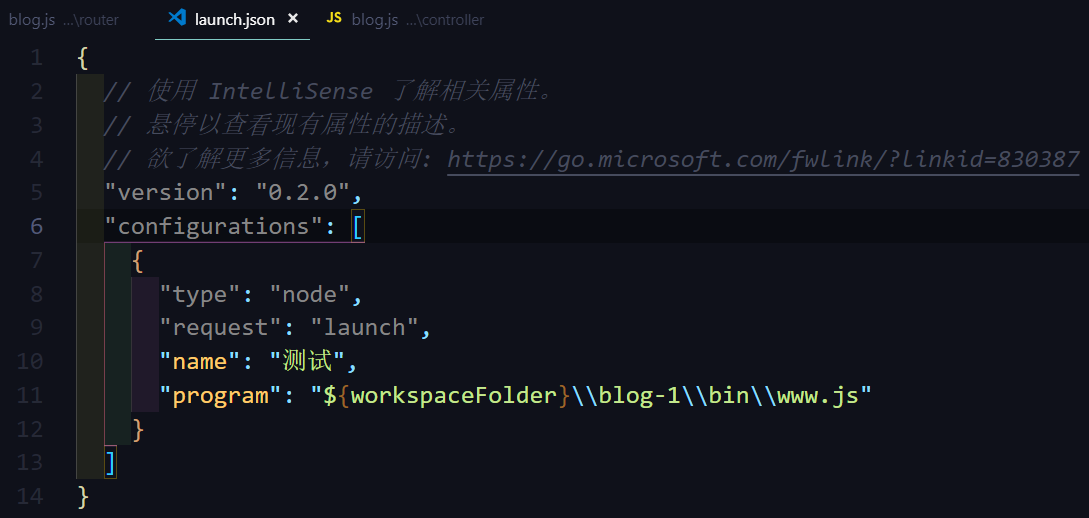
Task: Click the "0.2.0" version value
Action: (x=301, y=192)
